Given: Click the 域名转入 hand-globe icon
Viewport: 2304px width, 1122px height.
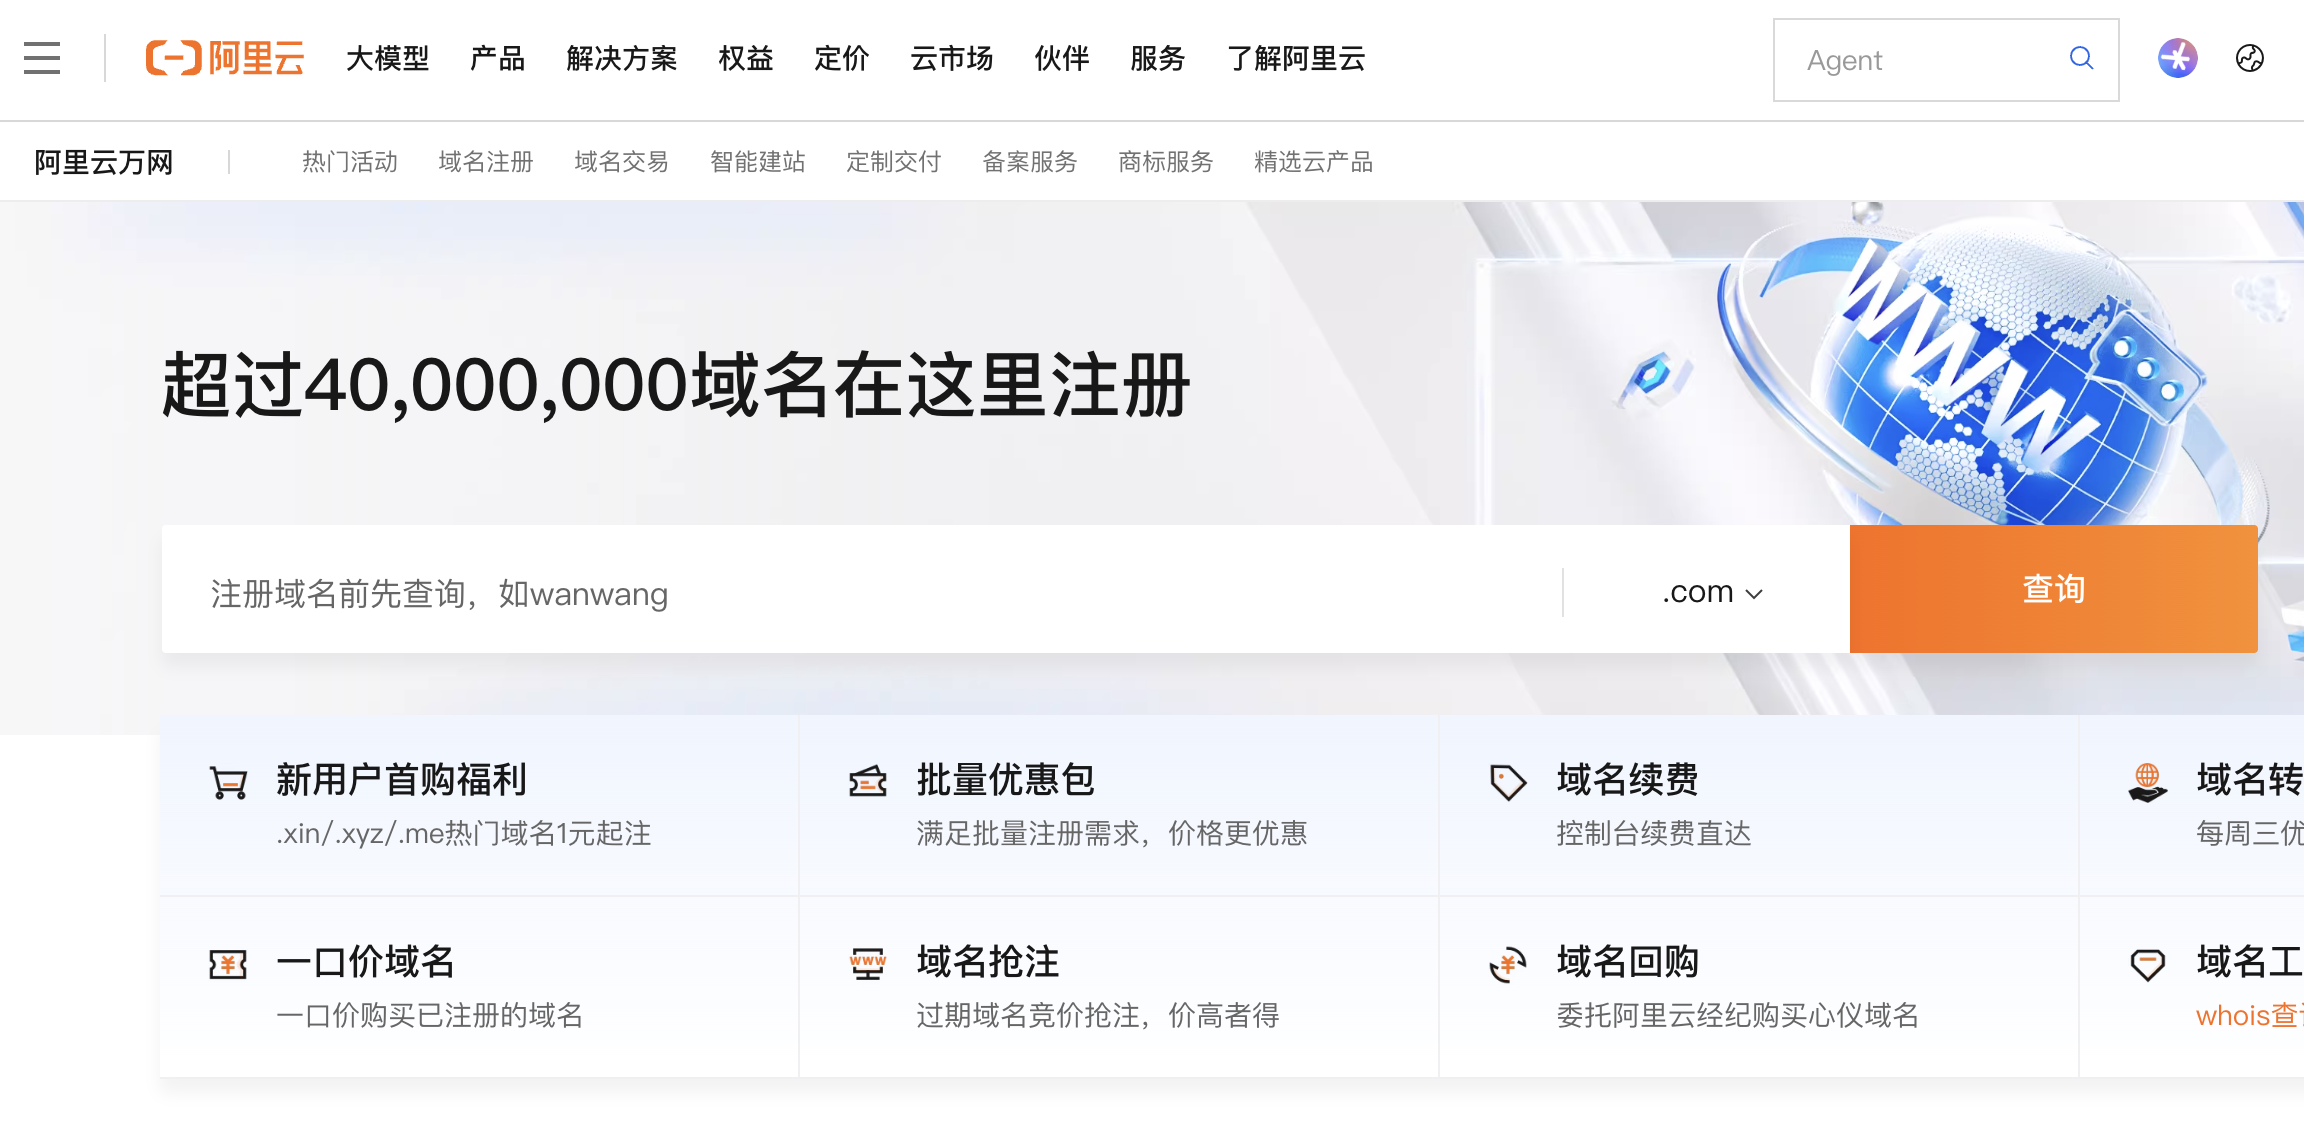Looking at the screenshot, I should [x=2146, y=781].
